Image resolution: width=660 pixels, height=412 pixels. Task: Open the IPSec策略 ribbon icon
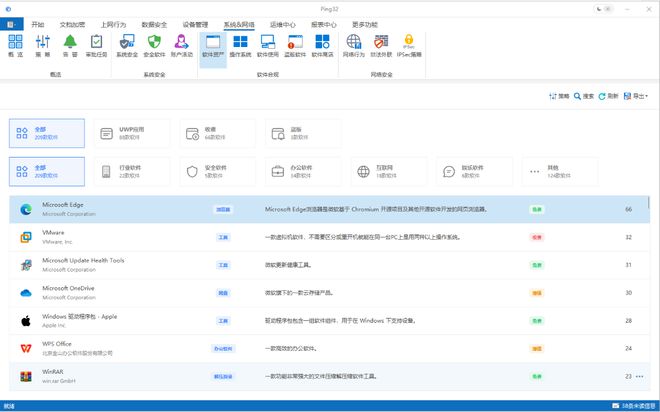pos(409,45)
